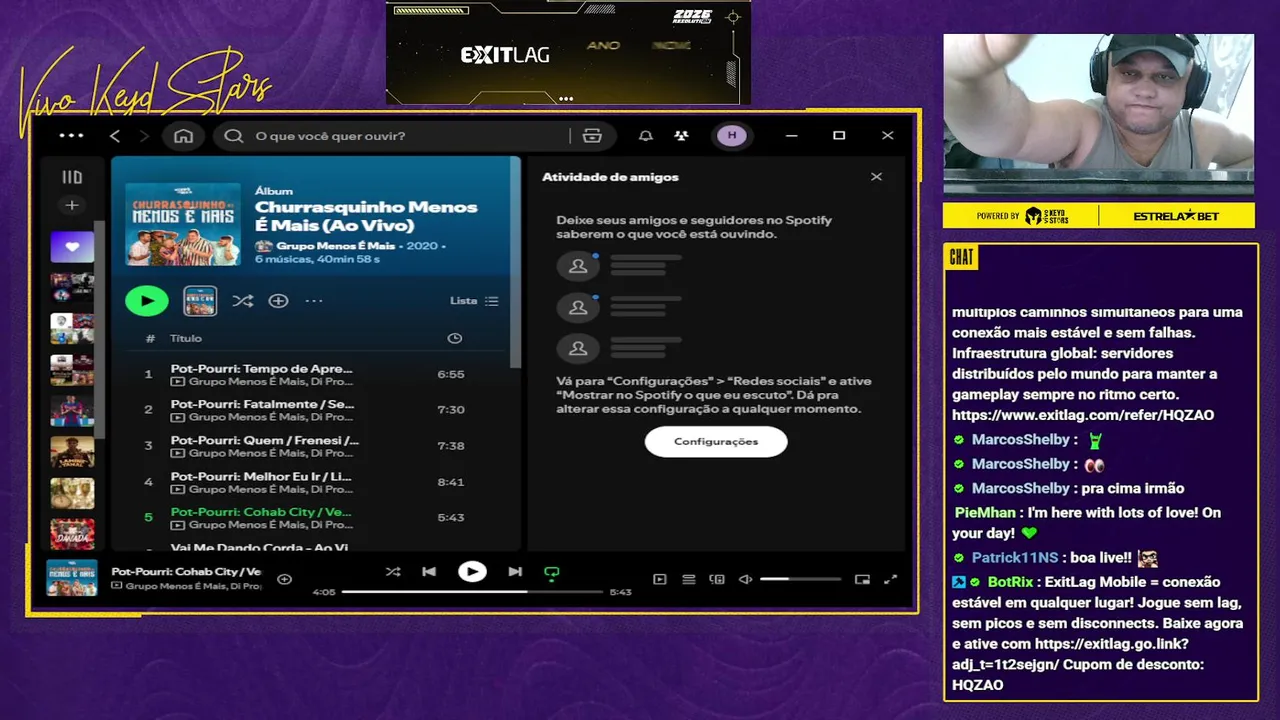Image resolution: width=1280 pixels, height=720 pixels.
Task: Open the profile avatar 'H' menu
Action: pyautogui.click(x=731, y=136)
